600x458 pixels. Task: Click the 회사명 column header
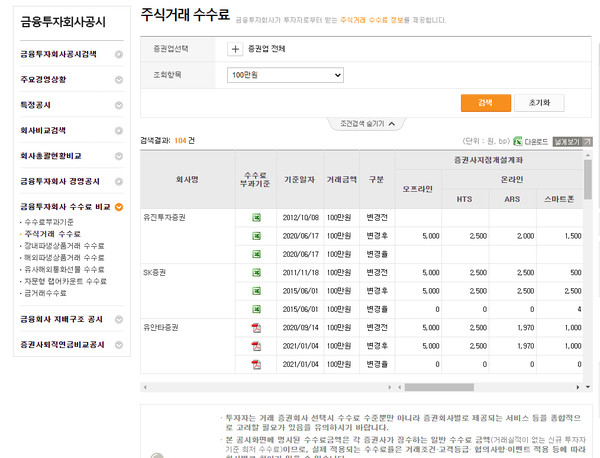click(x=188, y=180)
